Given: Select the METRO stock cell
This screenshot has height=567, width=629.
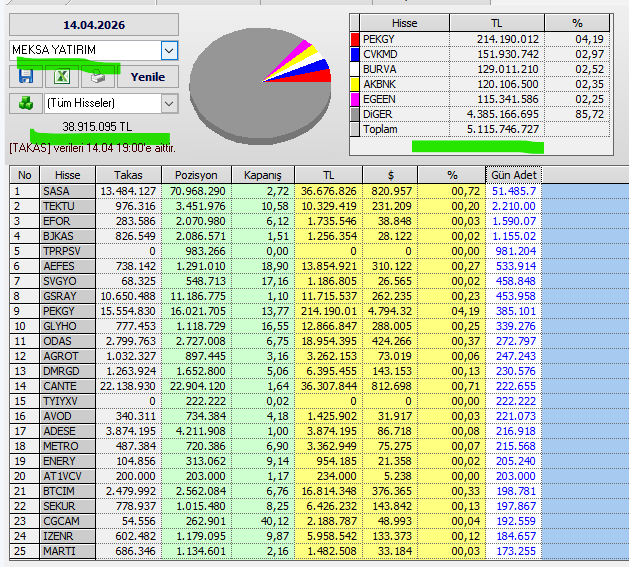Looking at the screenshot, I should tap(67, 446).
